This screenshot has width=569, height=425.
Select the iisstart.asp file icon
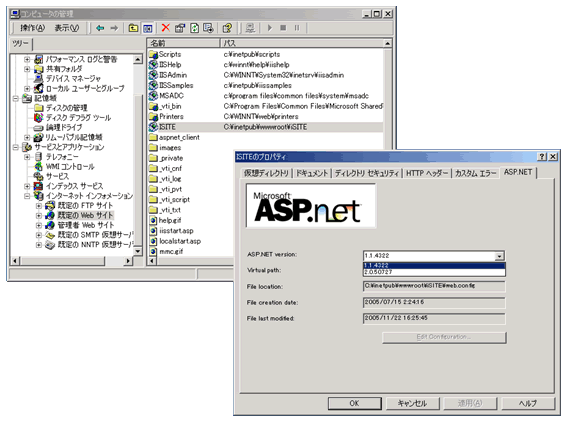(153, 231)
